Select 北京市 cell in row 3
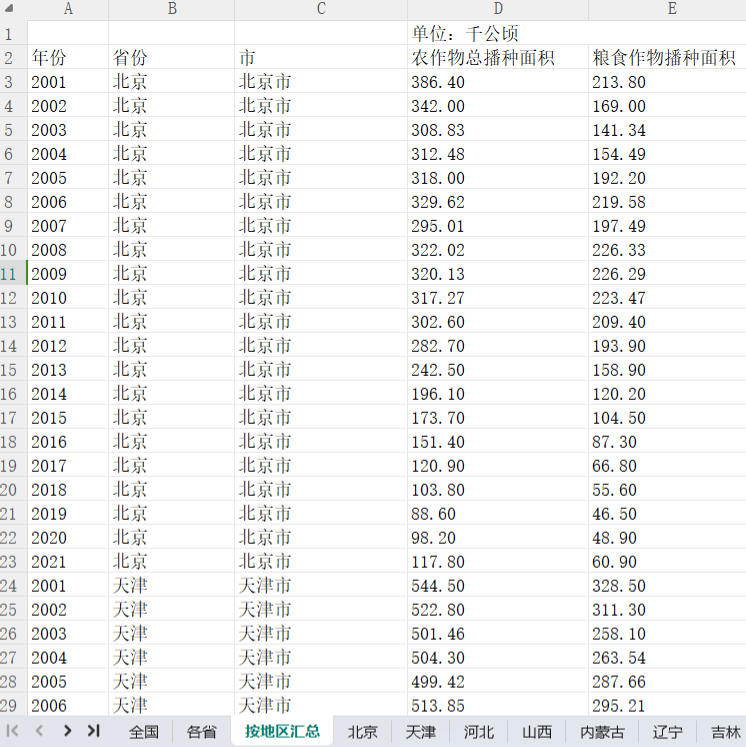The image size is (746, 747). [x=321, y=82]
